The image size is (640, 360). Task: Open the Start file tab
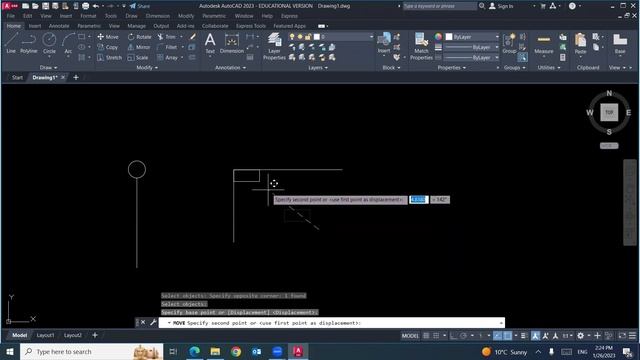[17, 78]
